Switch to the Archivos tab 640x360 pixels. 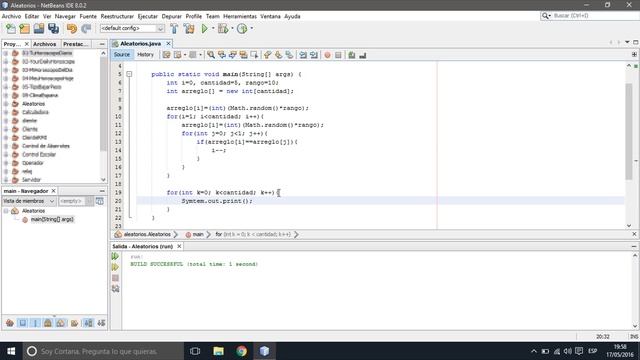44,44
